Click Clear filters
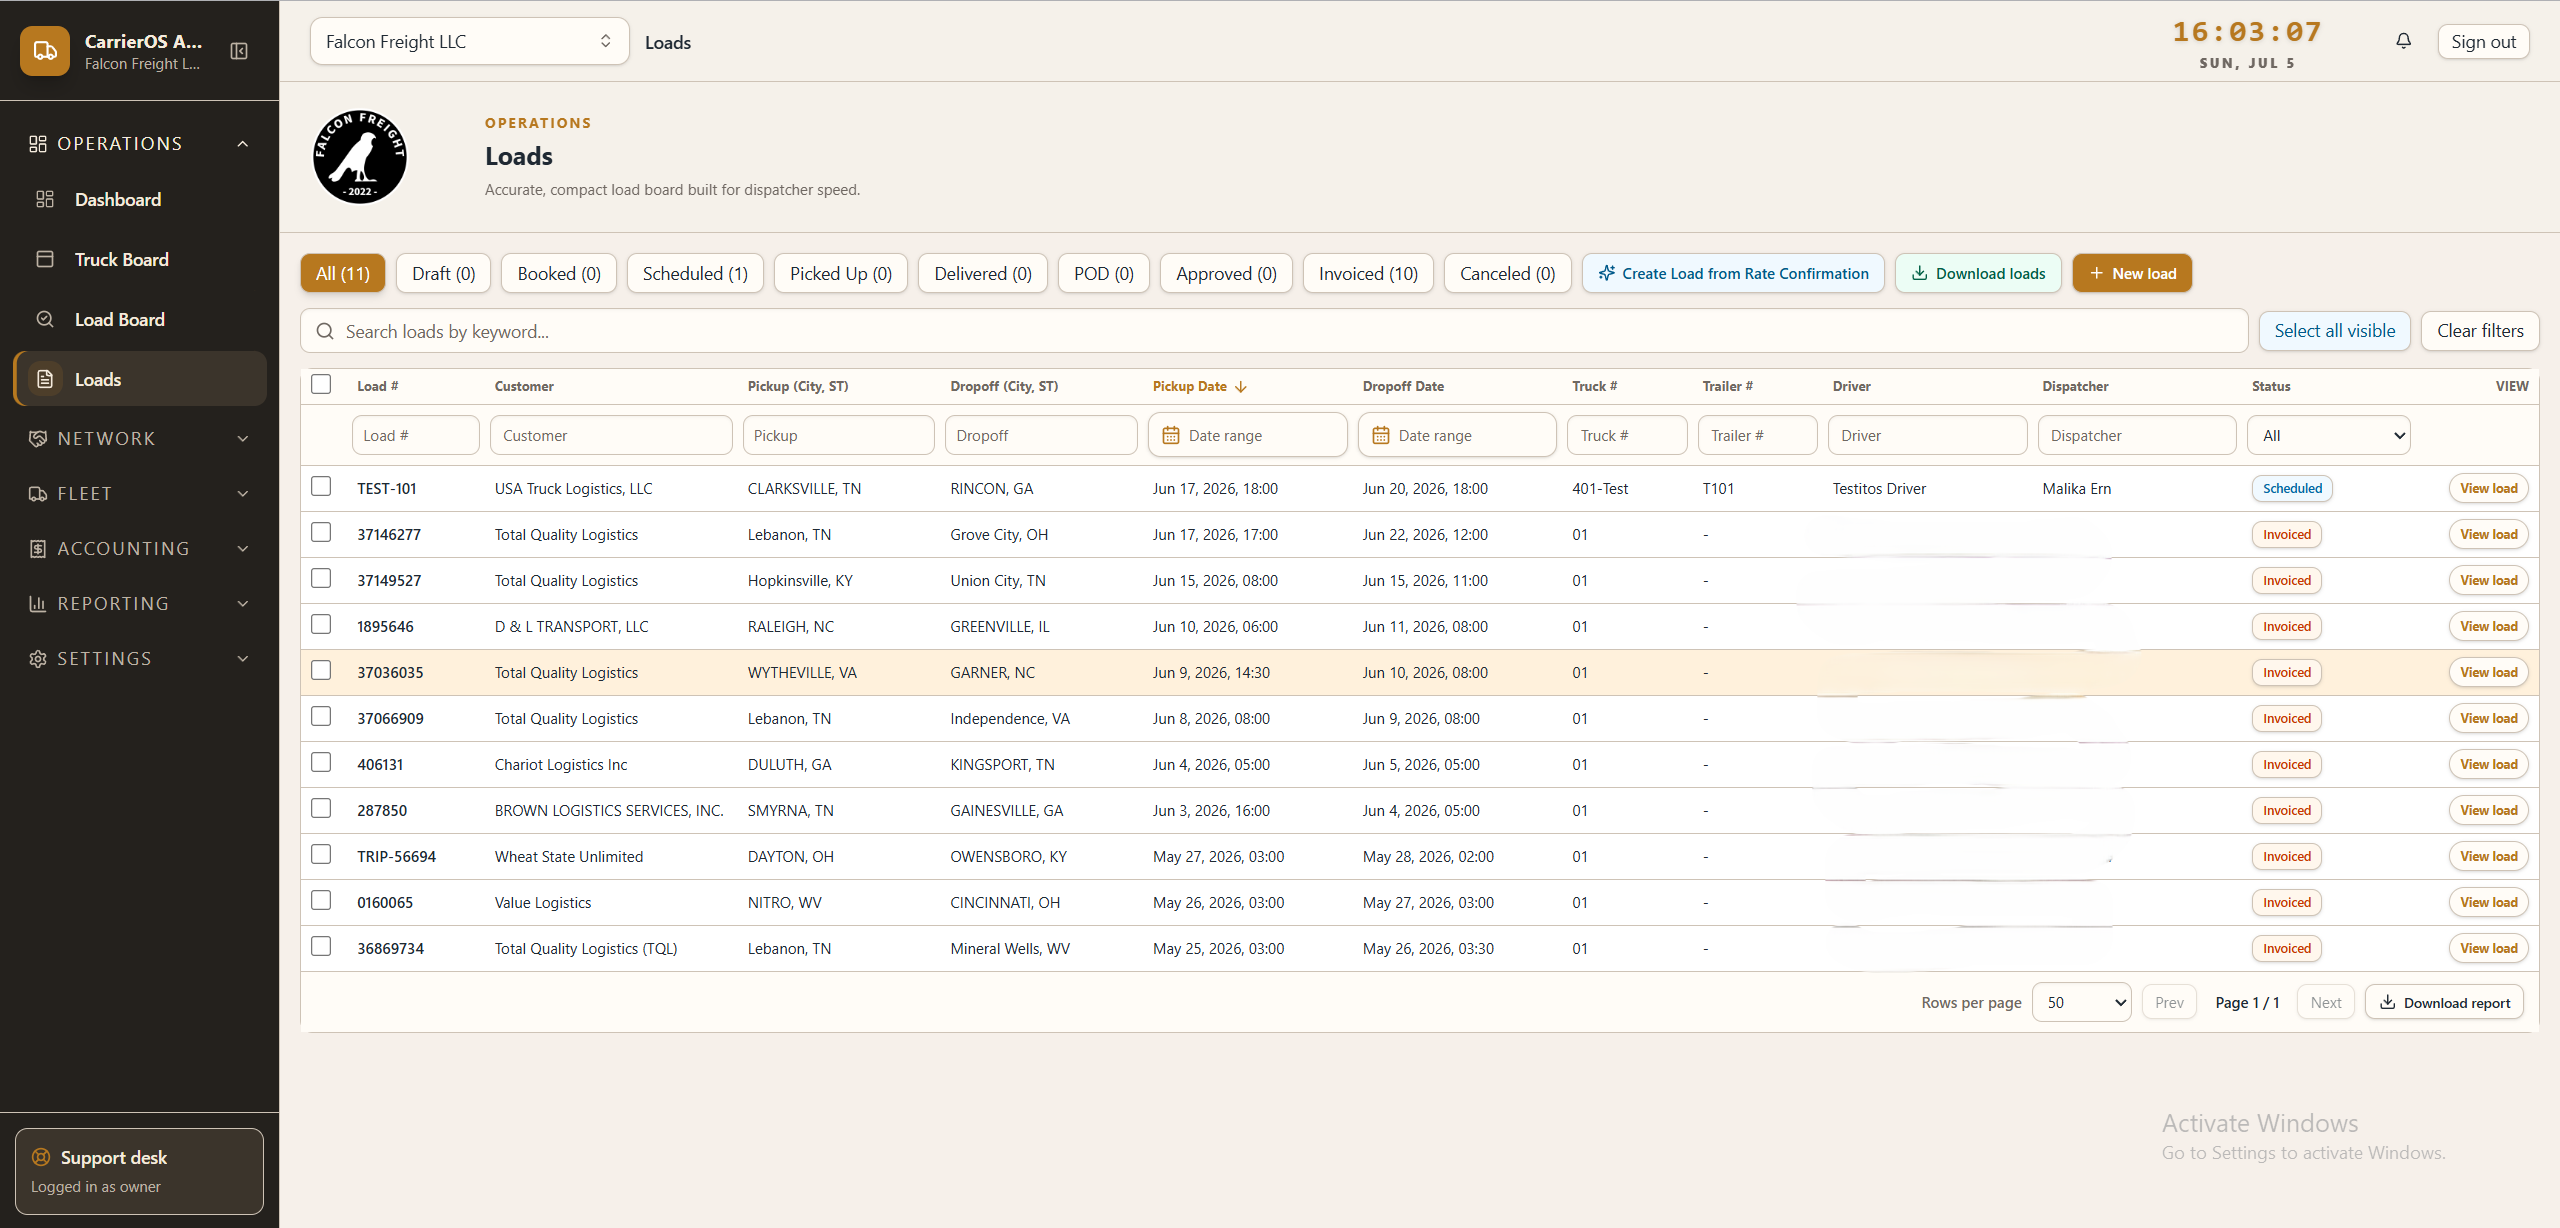Screen dimensions: 2560x1228 2480,331
